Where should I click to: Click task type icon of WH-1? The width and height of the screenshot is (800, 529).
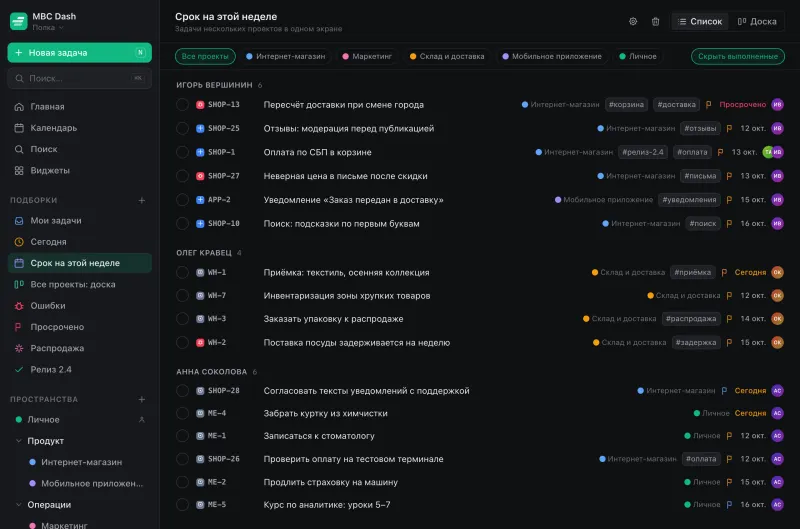(x=200, y=272)
